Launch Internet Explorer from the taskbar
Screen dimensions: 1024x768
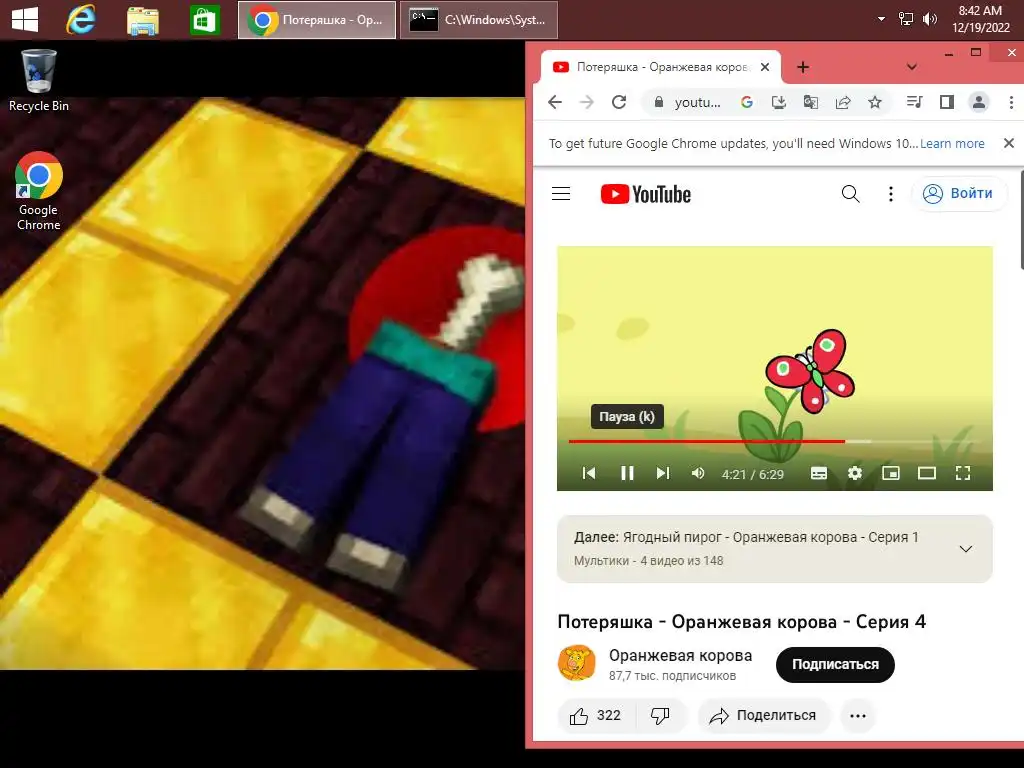click(x=81, y=20)
